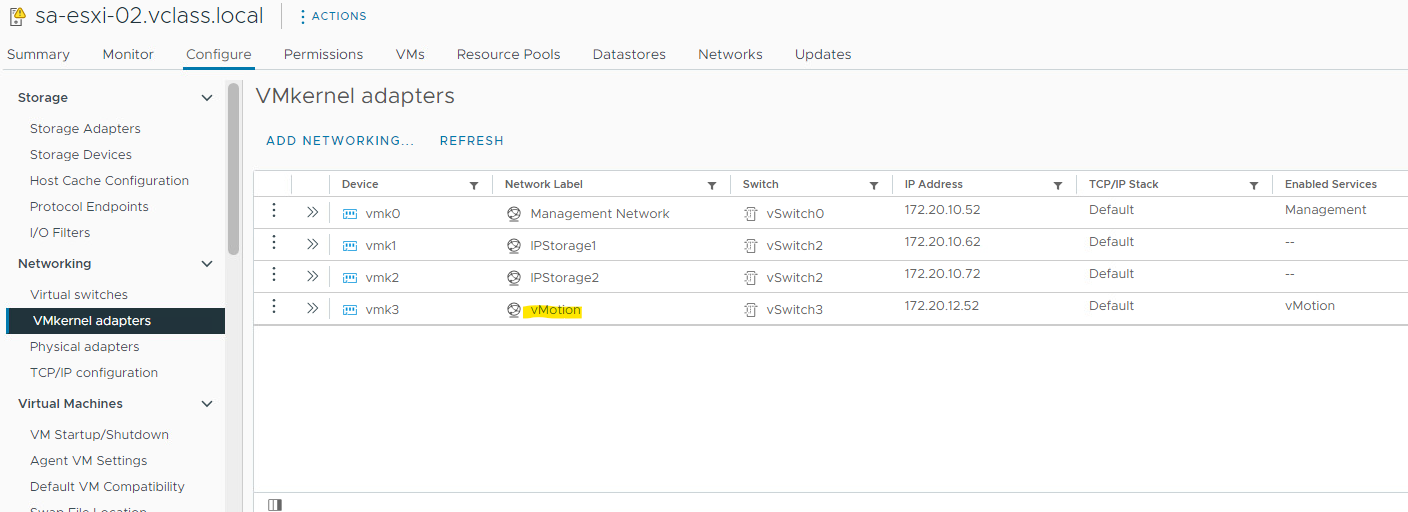
Task: Click the IPStorage1 port group icon
Action: click(x=514, y=246)
